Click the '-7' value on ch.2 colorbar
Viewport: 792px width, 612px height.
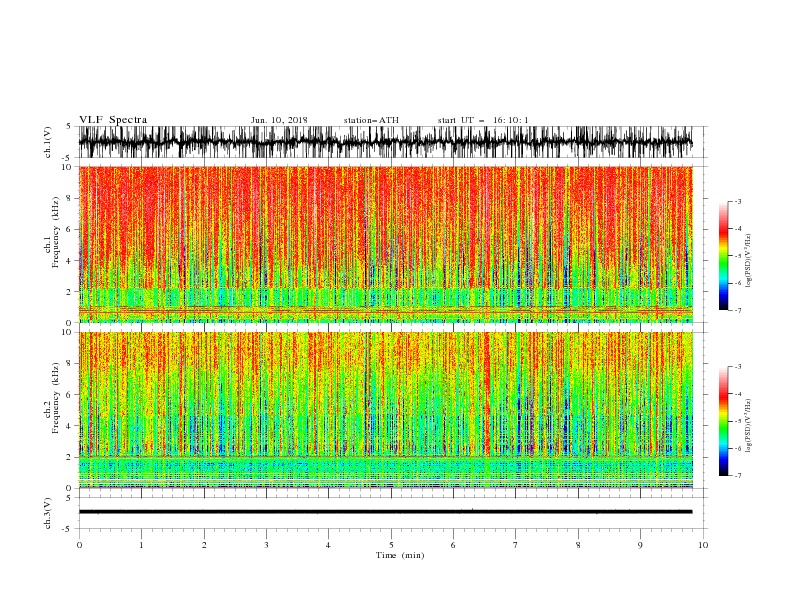click(x=737, y=475)
